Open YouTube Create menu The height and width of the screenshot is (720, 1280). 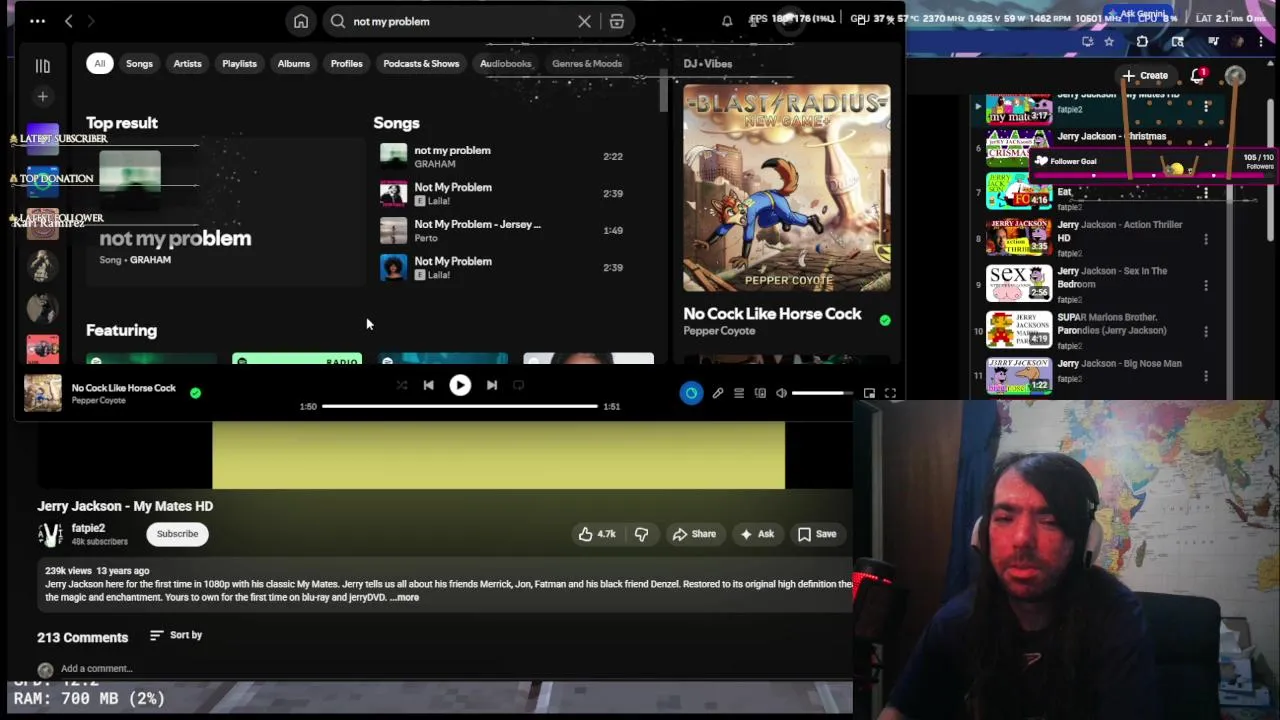coord(1145,76)
